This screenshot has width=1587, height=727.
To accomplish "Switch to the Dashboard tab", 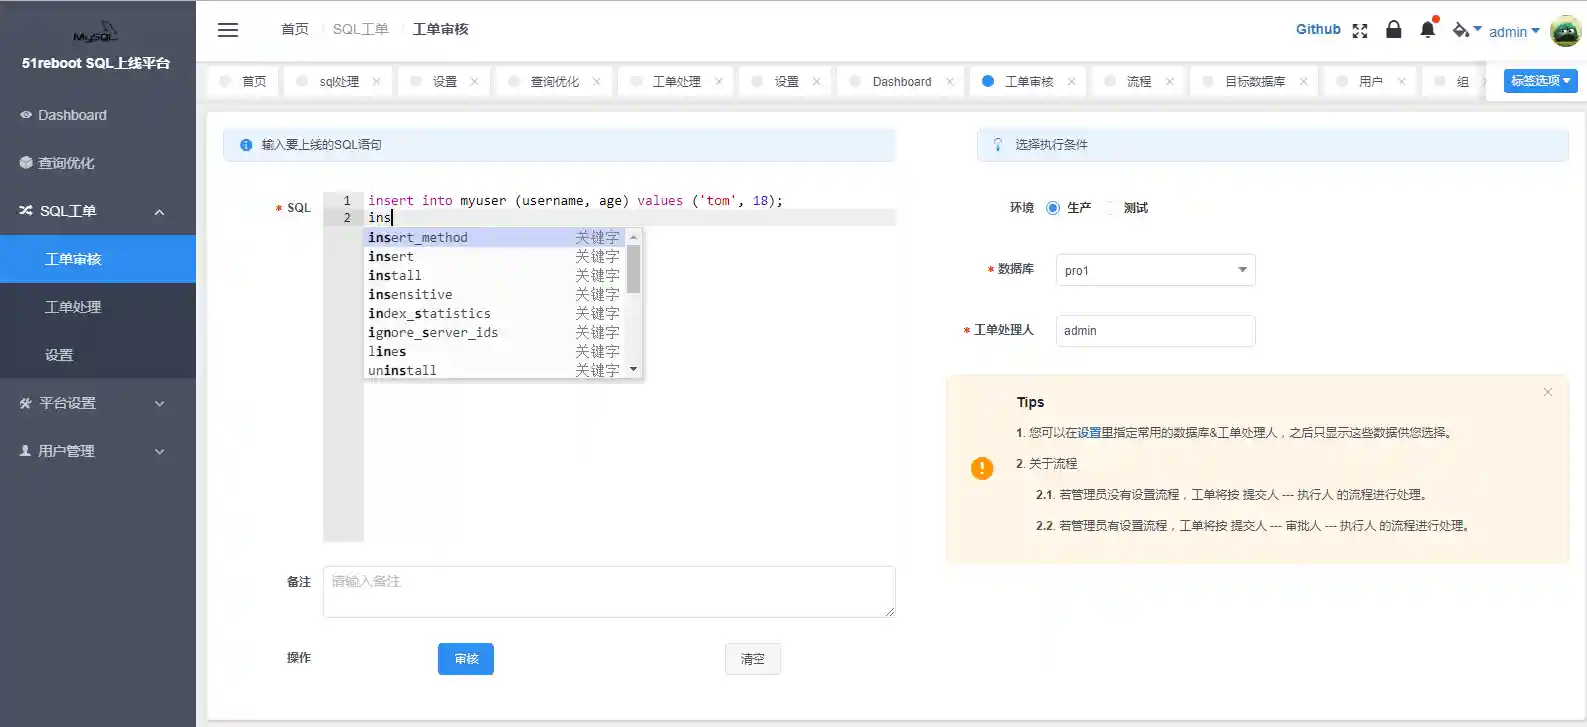I will [901, 82].
